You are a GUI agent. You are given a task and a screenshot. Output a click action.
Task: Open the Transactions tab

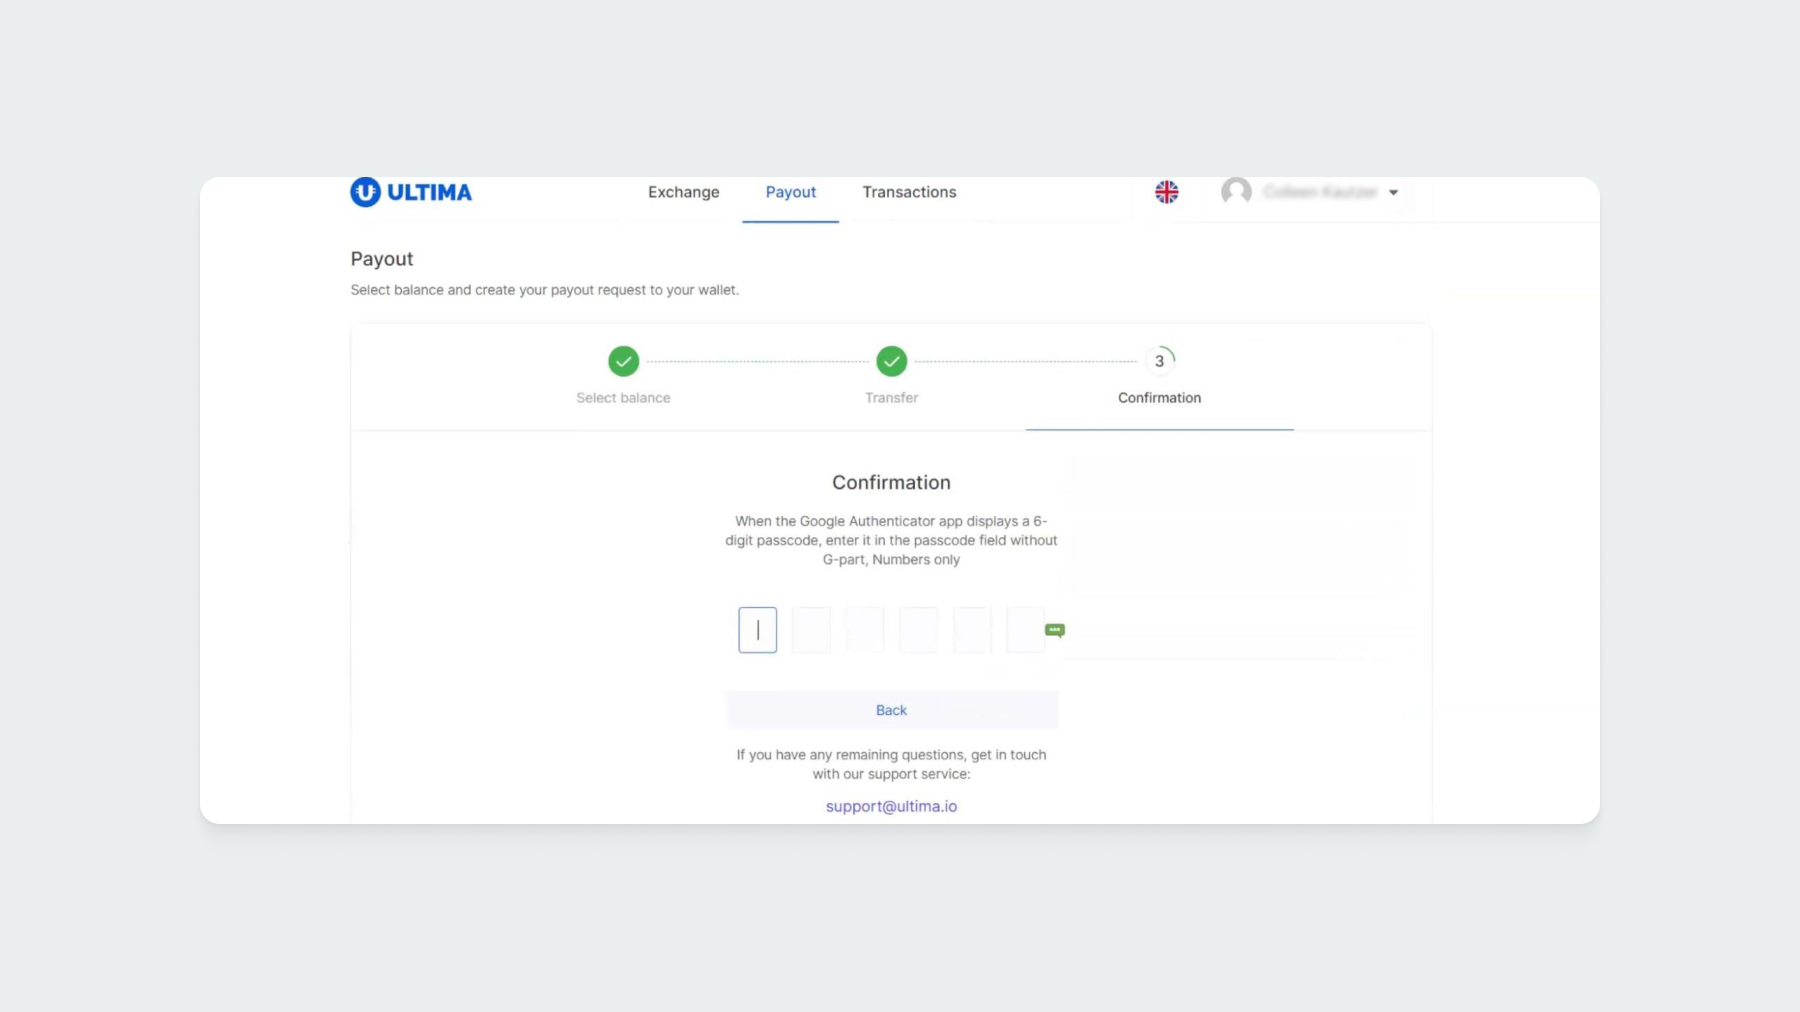click(909, 192)
